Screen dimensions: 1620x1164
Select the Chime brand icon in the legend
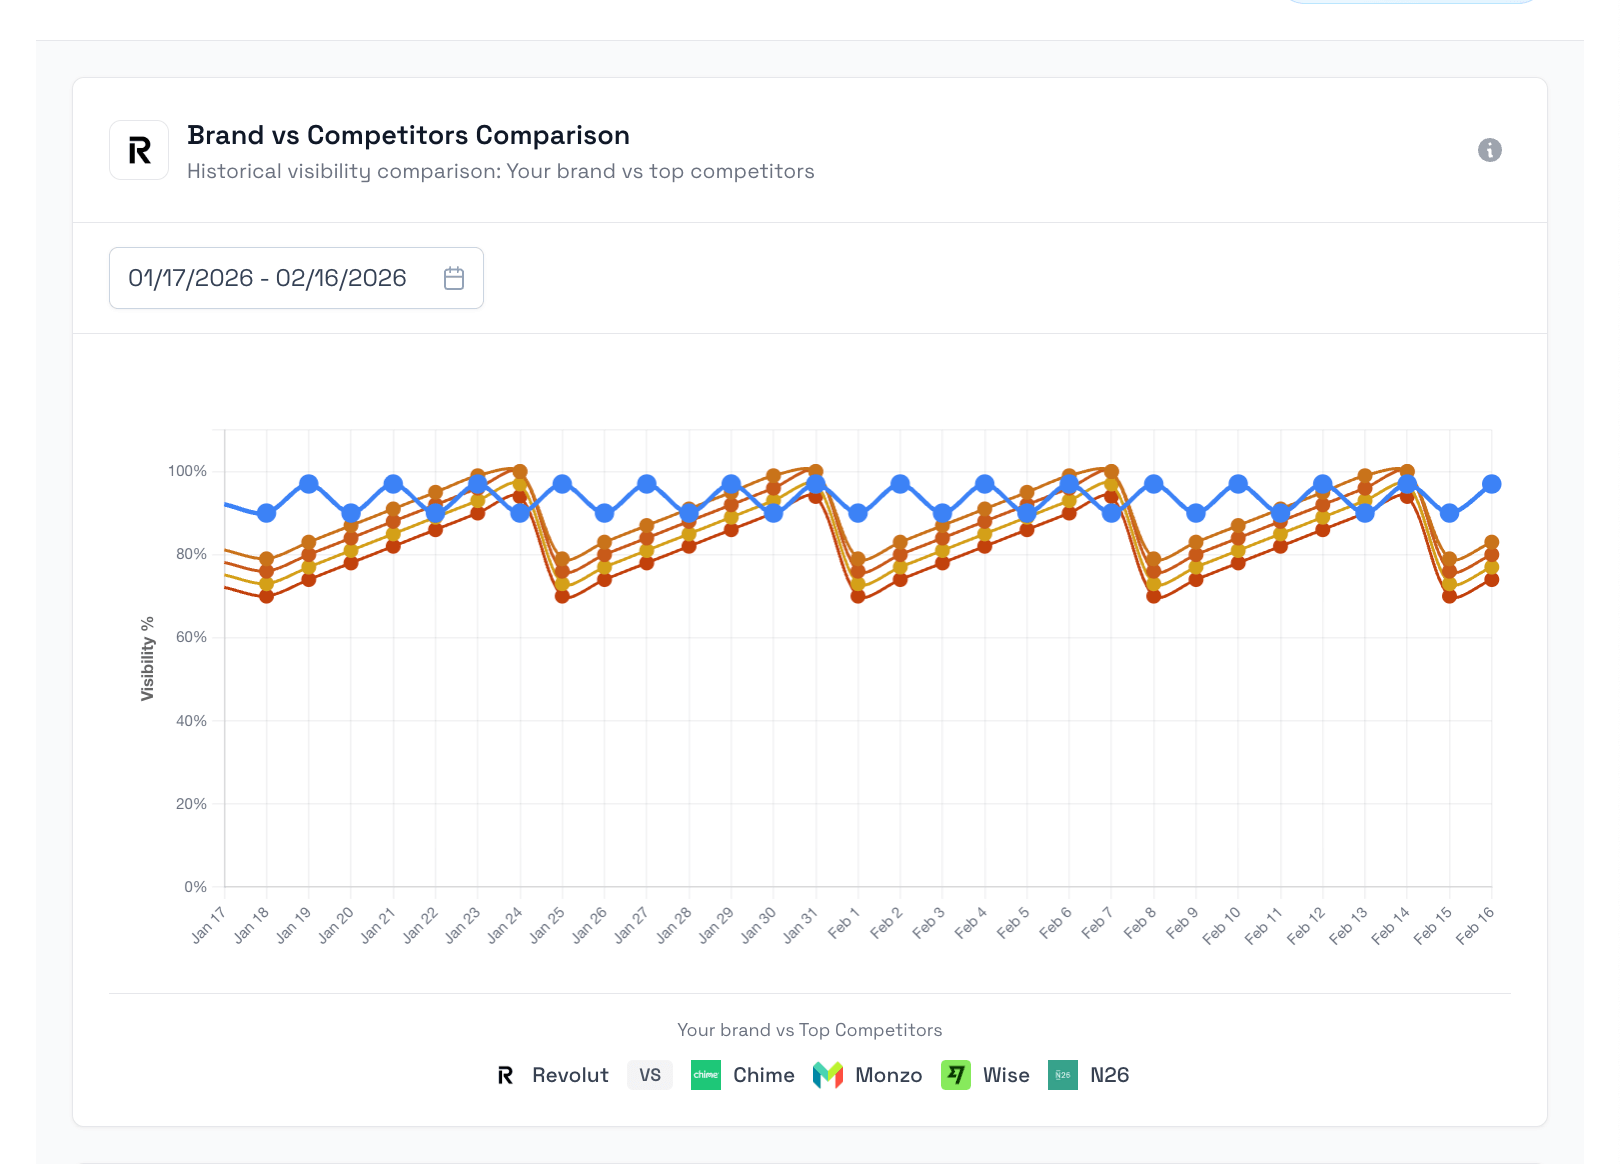click(x=706, y=1075)
